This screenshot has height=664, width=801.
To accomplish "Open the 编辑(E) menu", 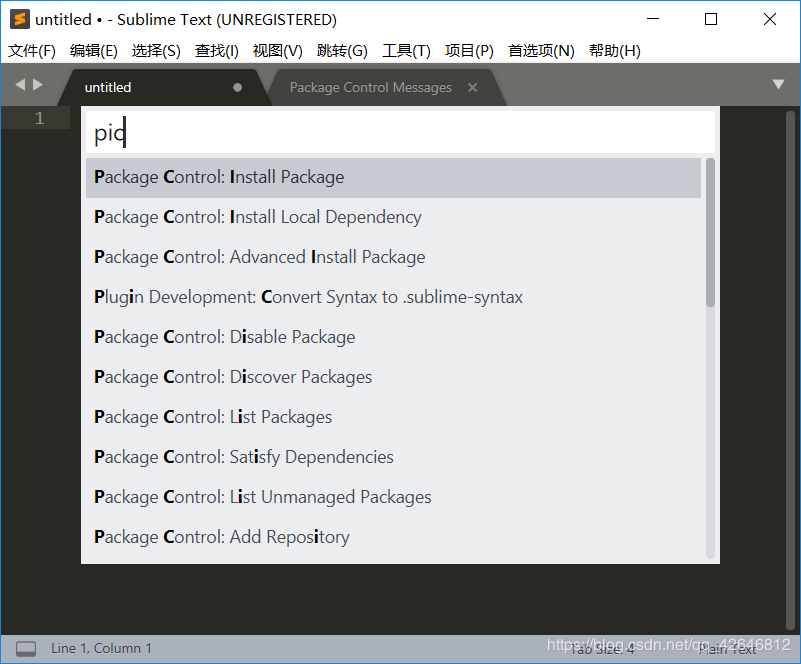I will [93, 51].
